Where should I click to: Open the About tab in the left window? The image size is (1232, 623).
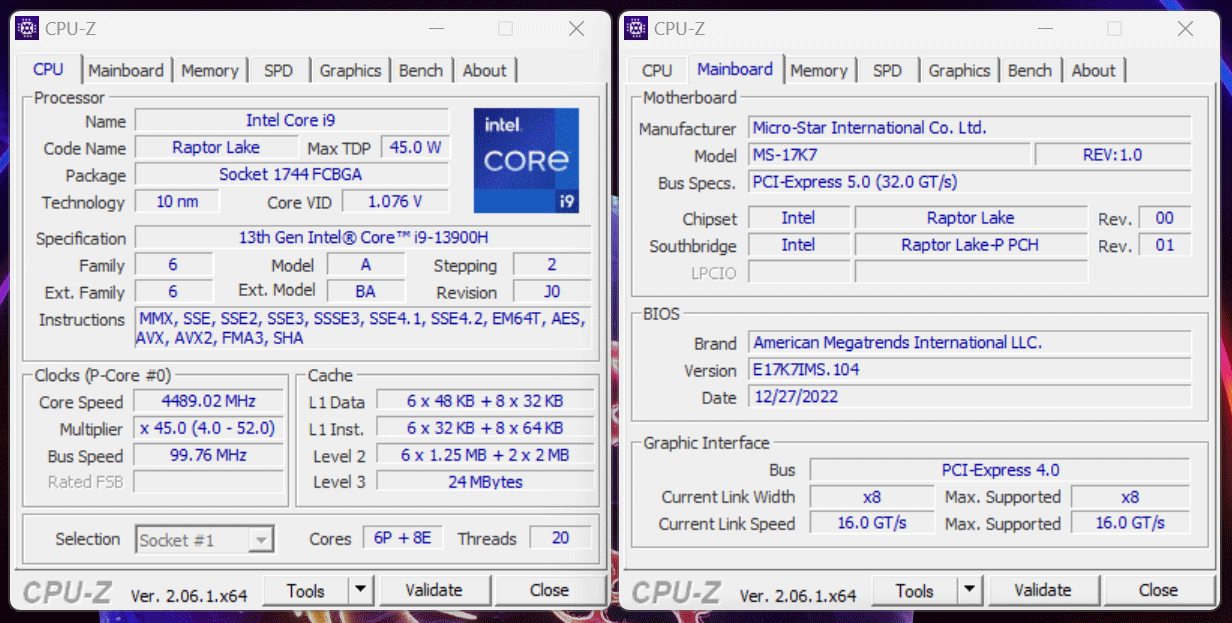coord(485,71)
